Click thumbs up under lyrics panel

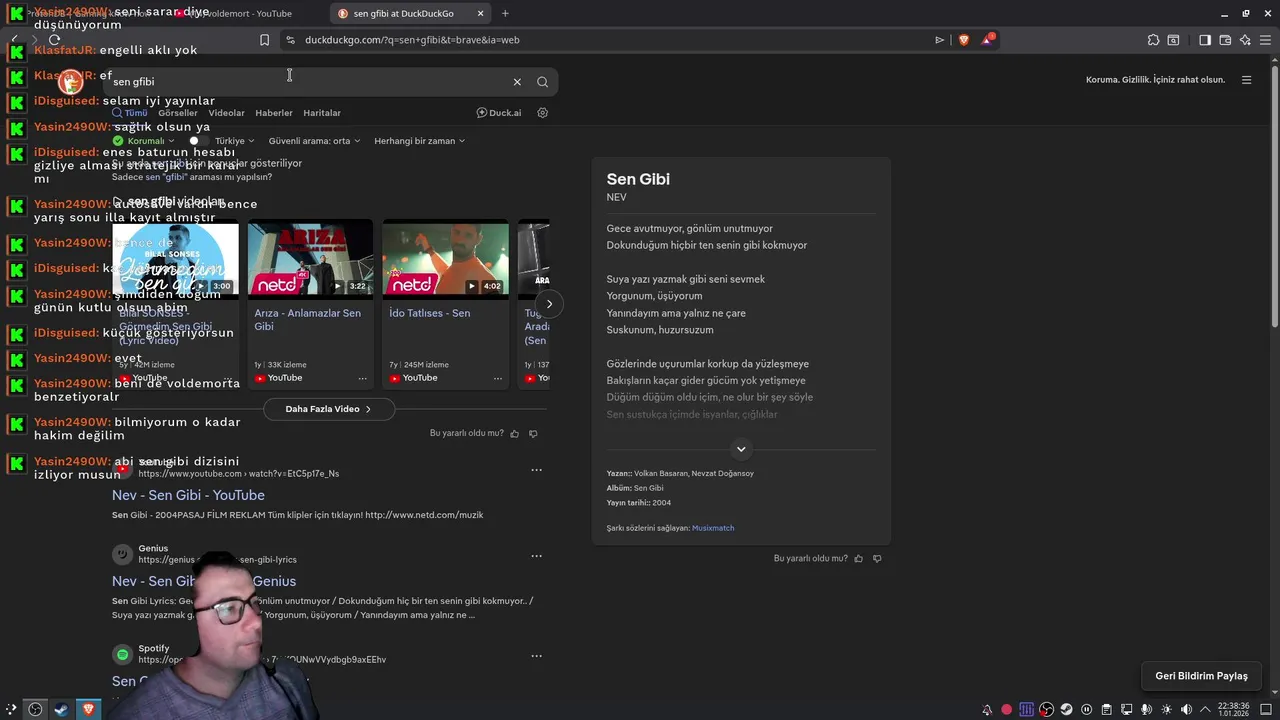tap(858, 558)
